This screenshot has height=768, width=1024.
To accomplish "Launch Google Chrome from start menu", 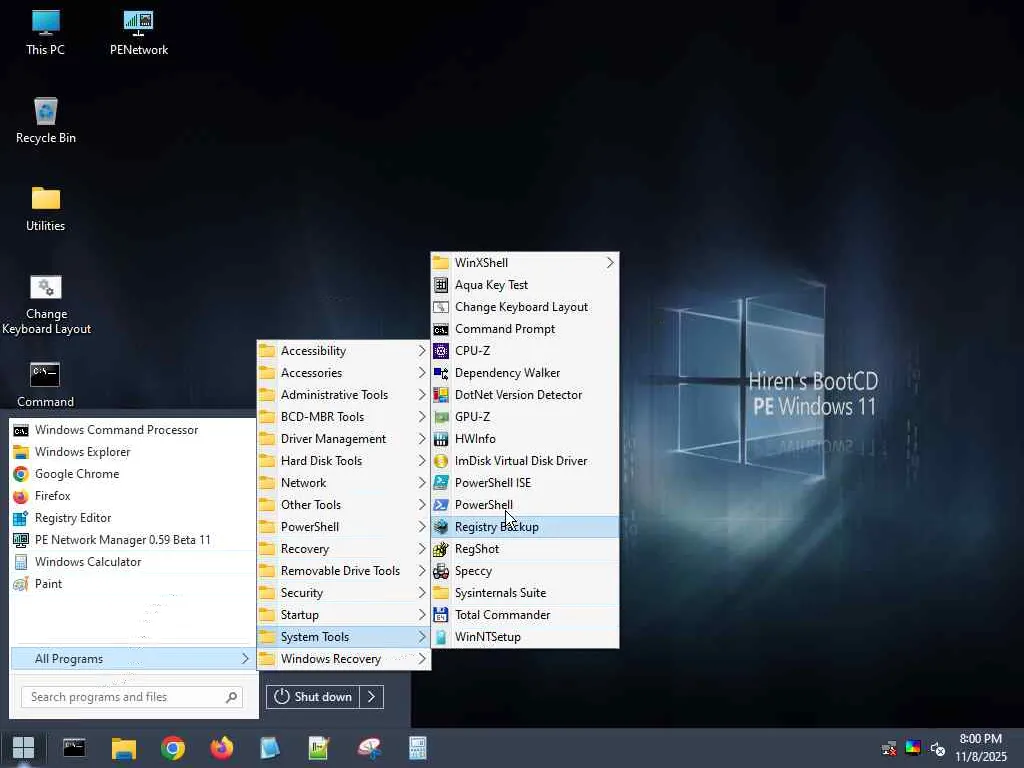I will 133,474.
